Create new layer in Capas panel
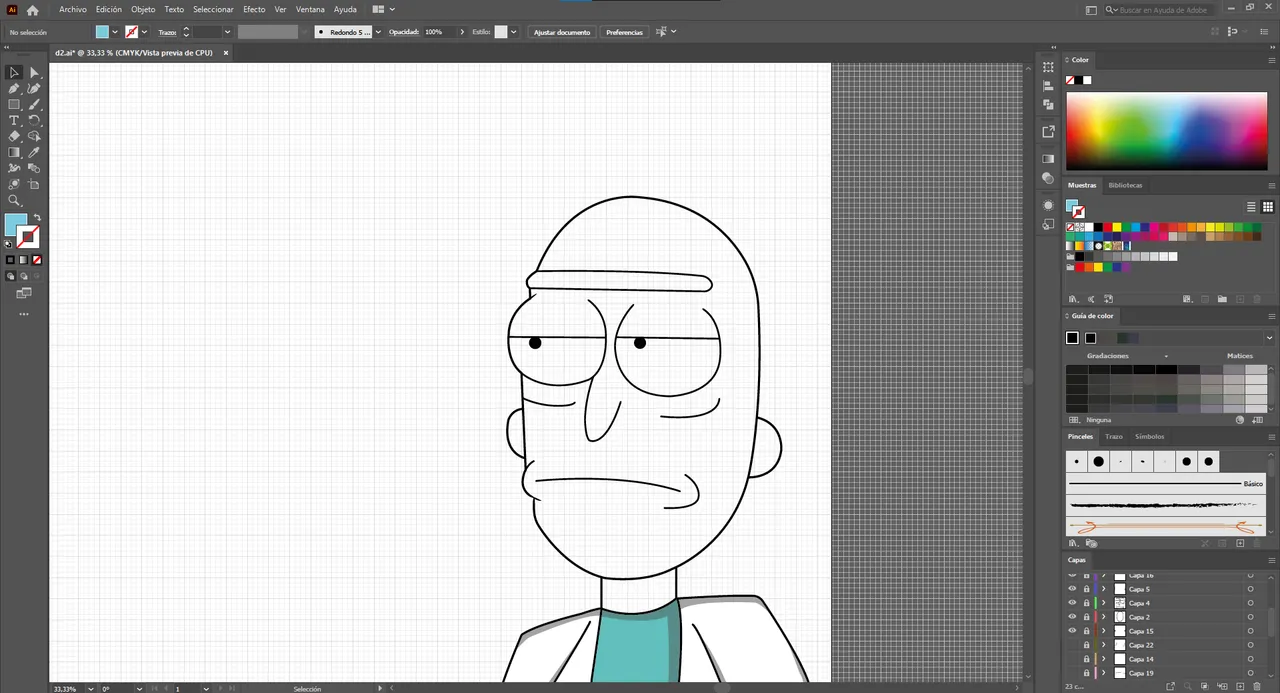The height and width of the screenshot is (693, 1280). (x=1239, y=686)
